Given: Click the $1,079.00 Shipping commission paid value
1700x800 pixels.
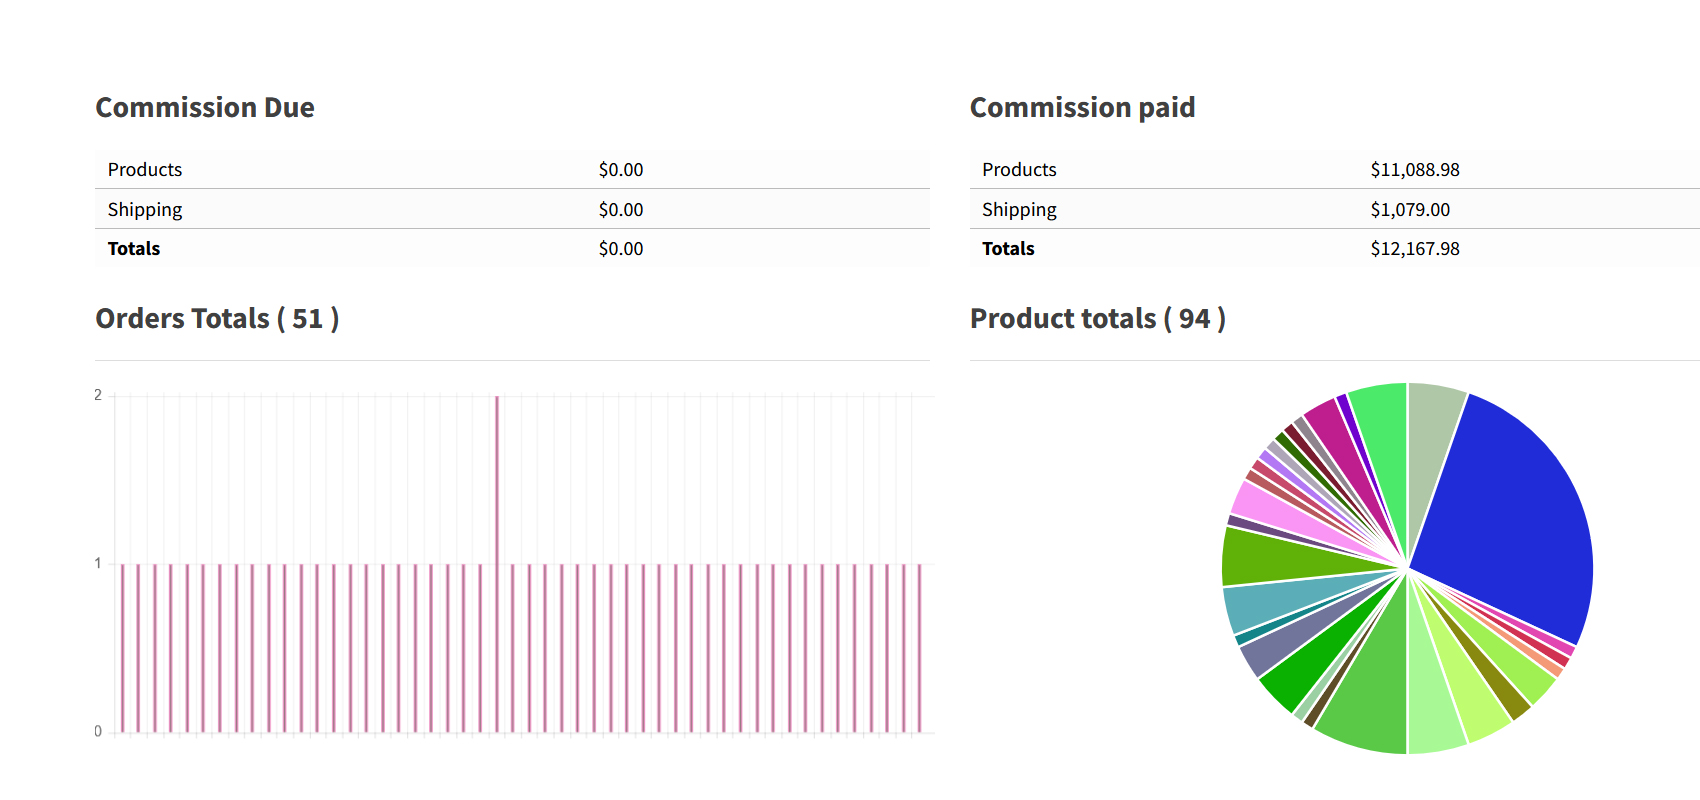Looking at the screenshot, I should pos(1409,210).
